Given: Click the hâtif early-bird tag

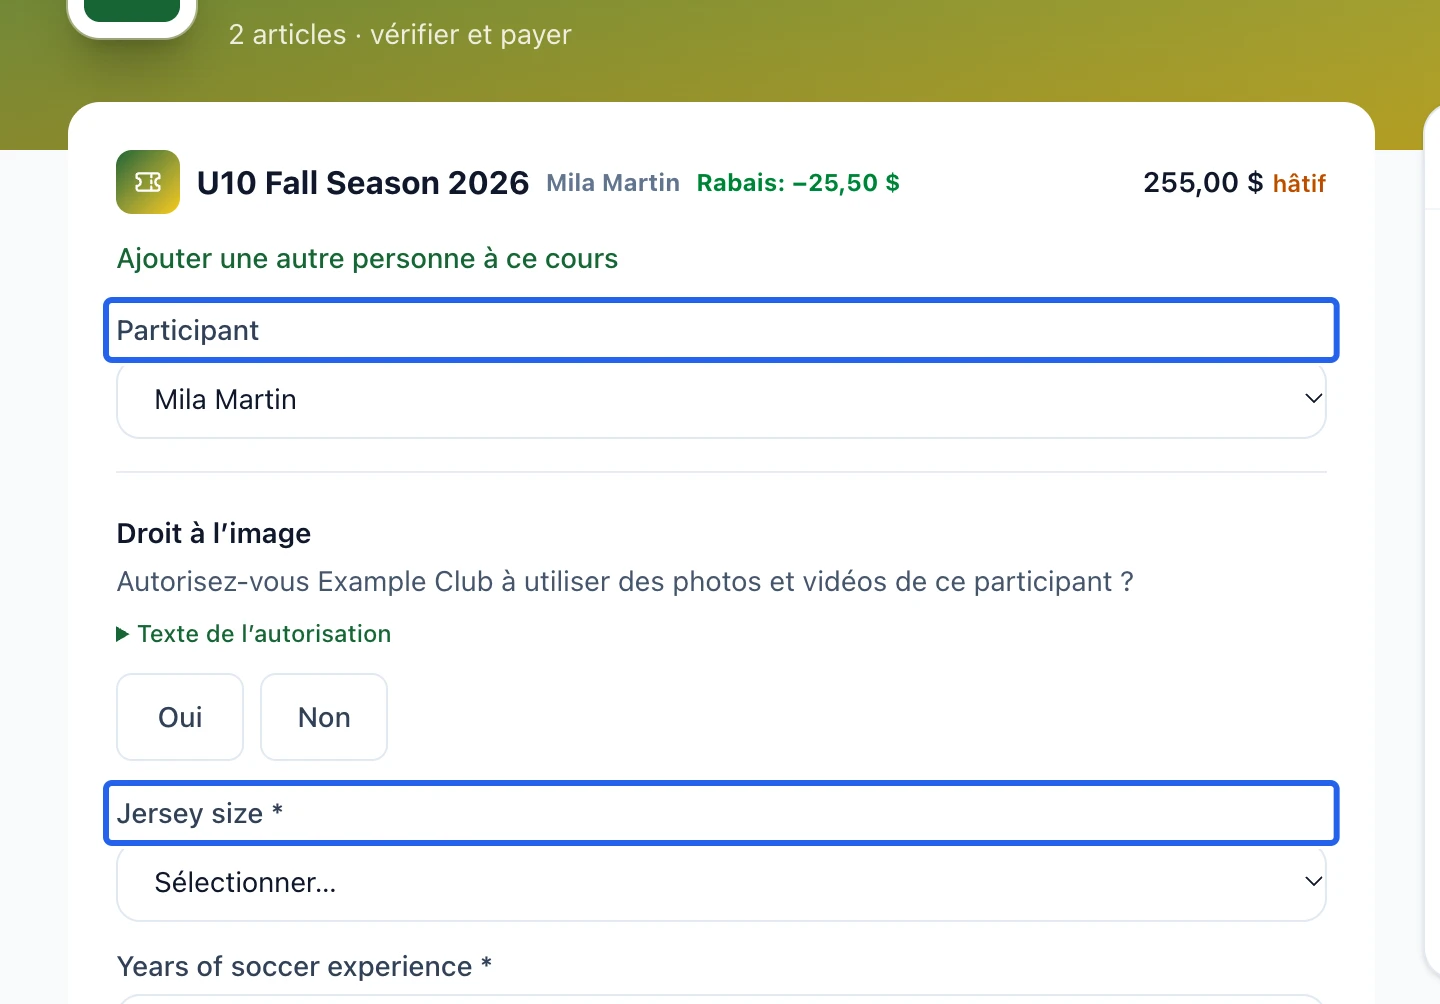Looking at the screenshot, I should point(1299,183).
